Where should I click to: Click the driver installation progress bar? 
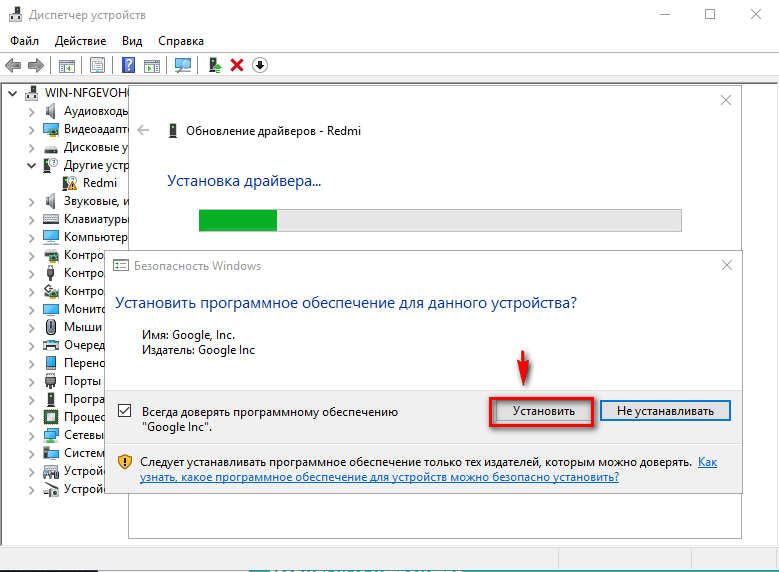[x=440, y=221]
